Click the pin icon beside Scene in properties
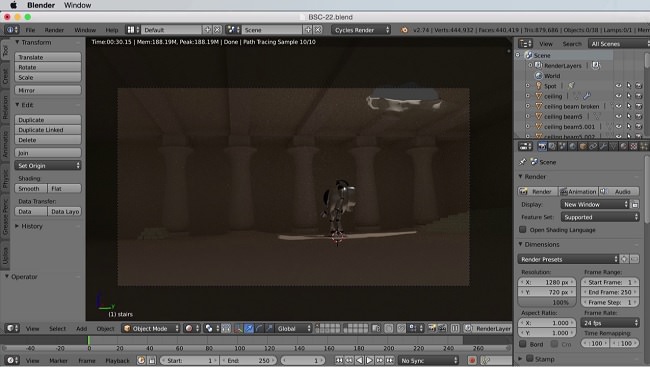Screen dimensions: 650x367 click(x=522, y=162)
